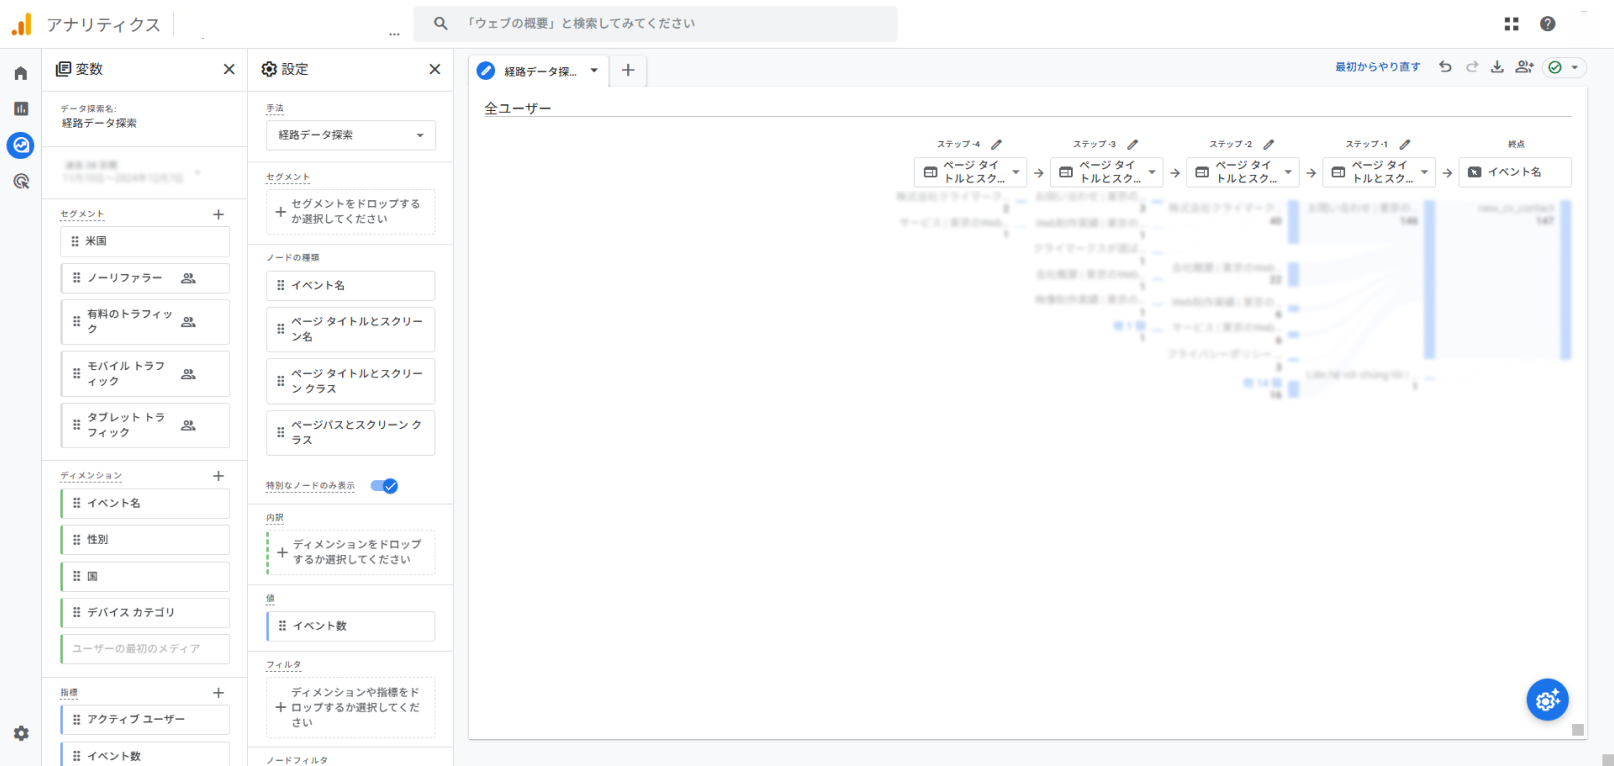Screen dimensions: 1614x766
Task: Select the イベント数 metric in 変数 panel
Action: pos(145,755)
